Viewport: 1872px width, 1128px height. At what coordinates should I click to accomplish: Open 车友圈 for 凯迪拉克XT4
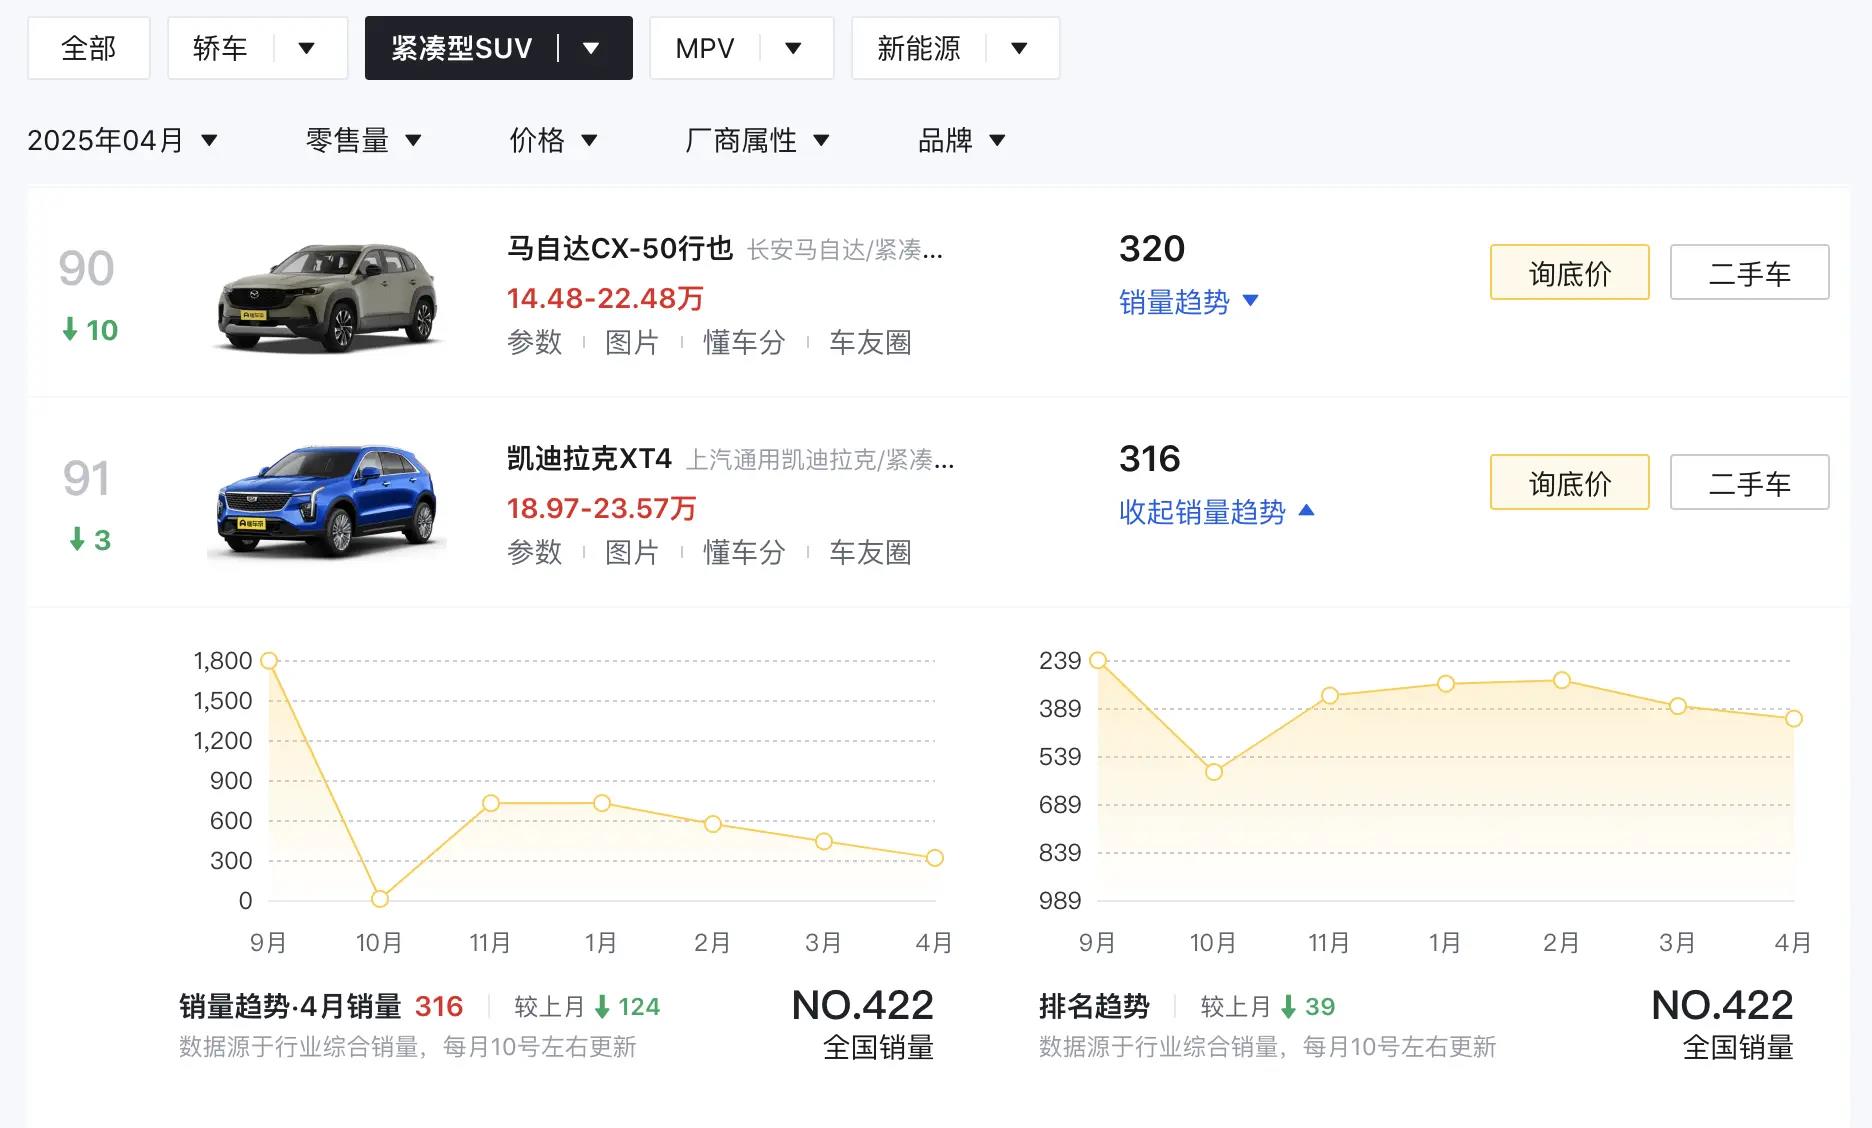pyautogui.click(x=870, y=552)
